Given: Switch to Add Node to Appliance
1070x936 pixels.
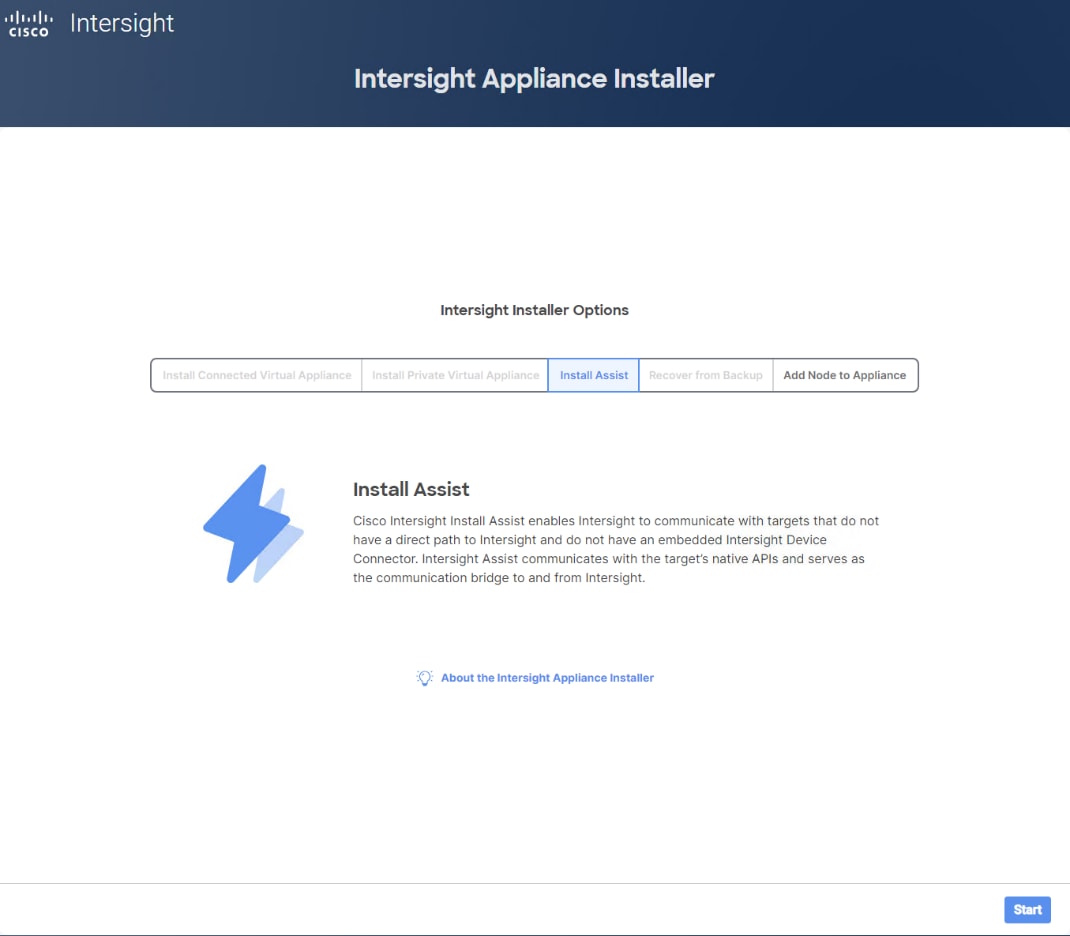Looking at the screenshot, I should tap(845, 375).
